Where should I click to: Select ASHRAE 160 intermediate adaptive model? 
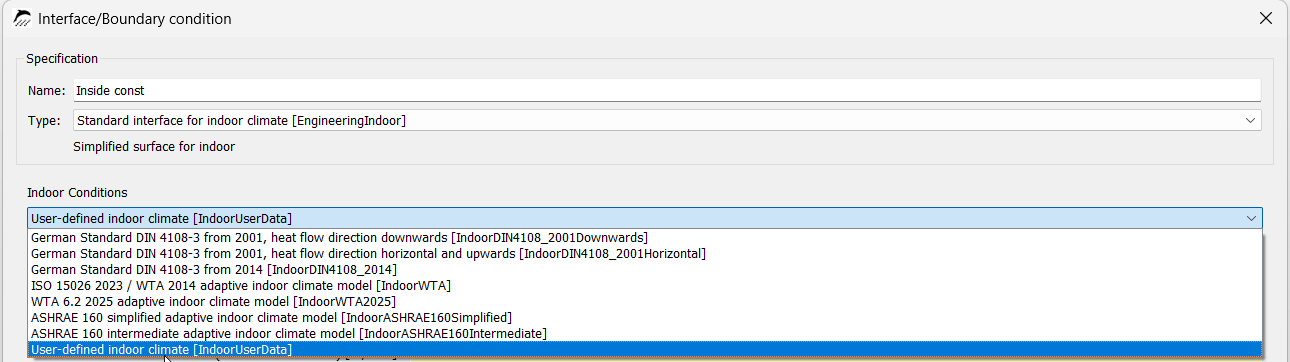click(645, 333)
